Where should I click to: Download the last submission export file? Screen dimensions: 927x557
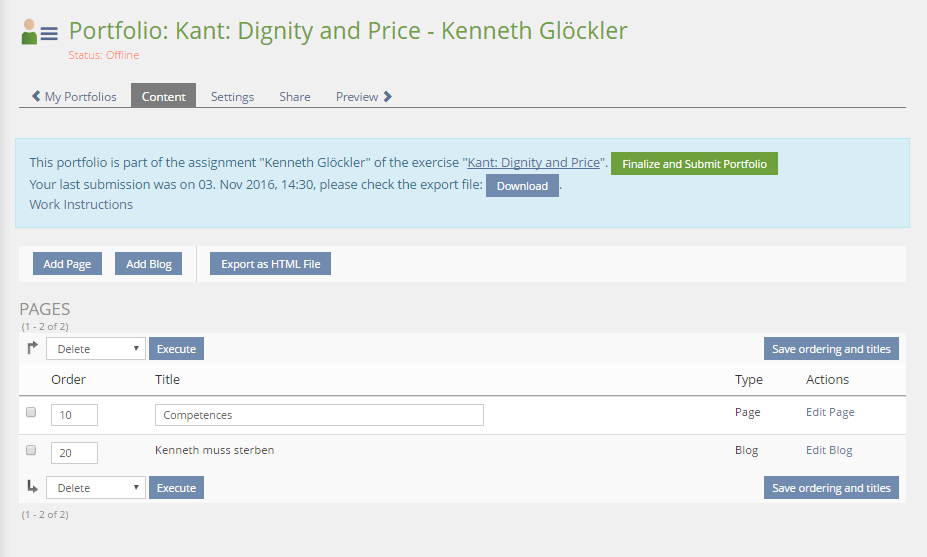(522, 186)
